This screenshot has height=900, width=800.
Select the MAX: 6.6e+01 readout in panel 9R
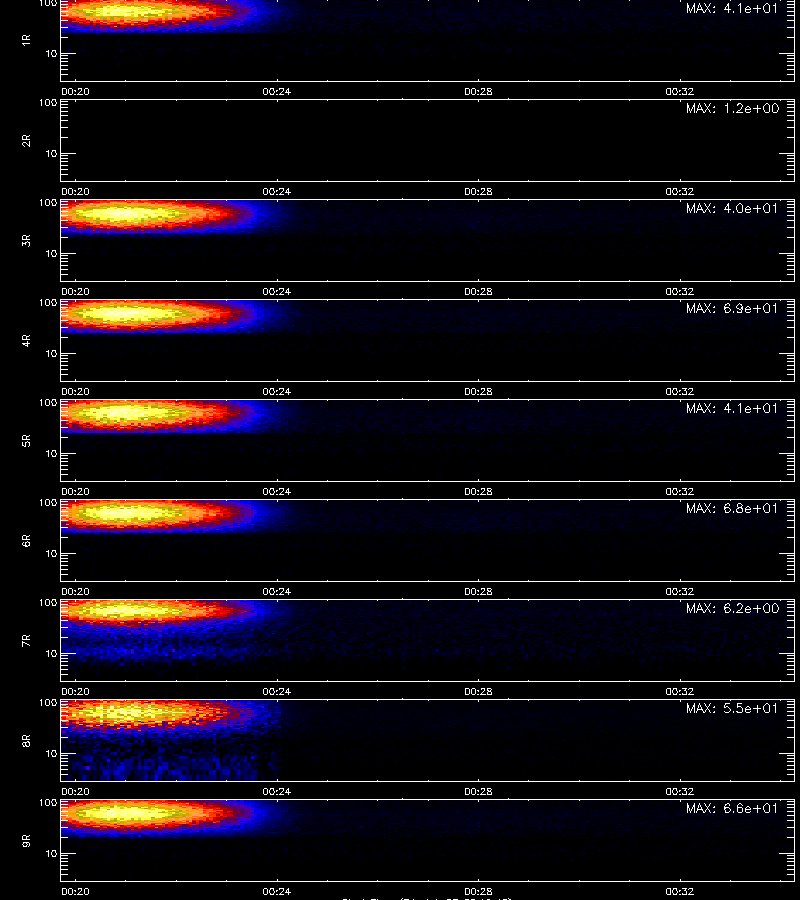[x=732, y=808]
